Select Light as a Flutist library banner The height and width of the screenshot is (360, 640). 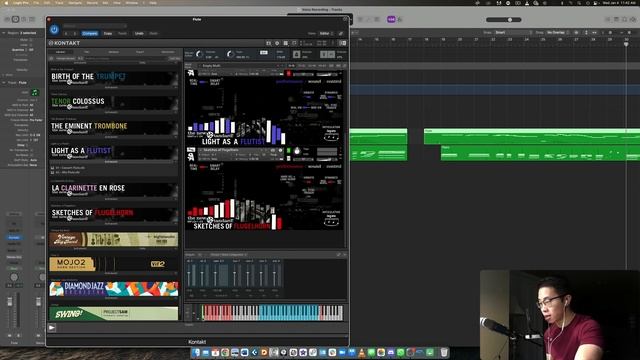pyautogui.click(x=114, y=152)
